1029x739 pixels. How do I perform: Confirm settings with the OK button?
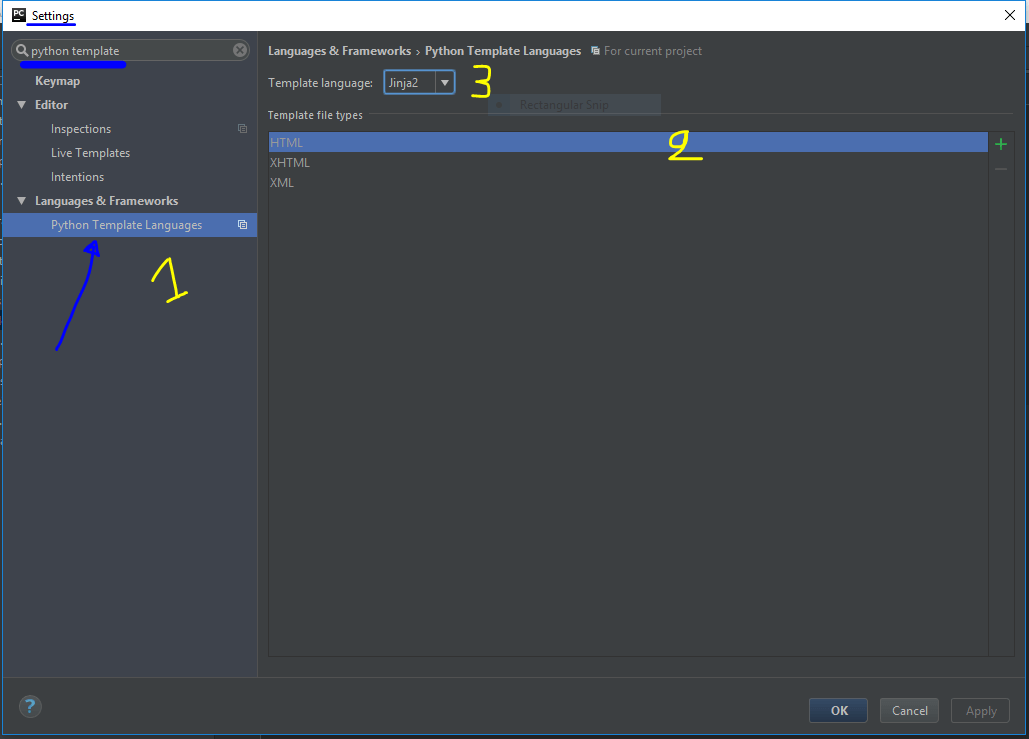839,711
